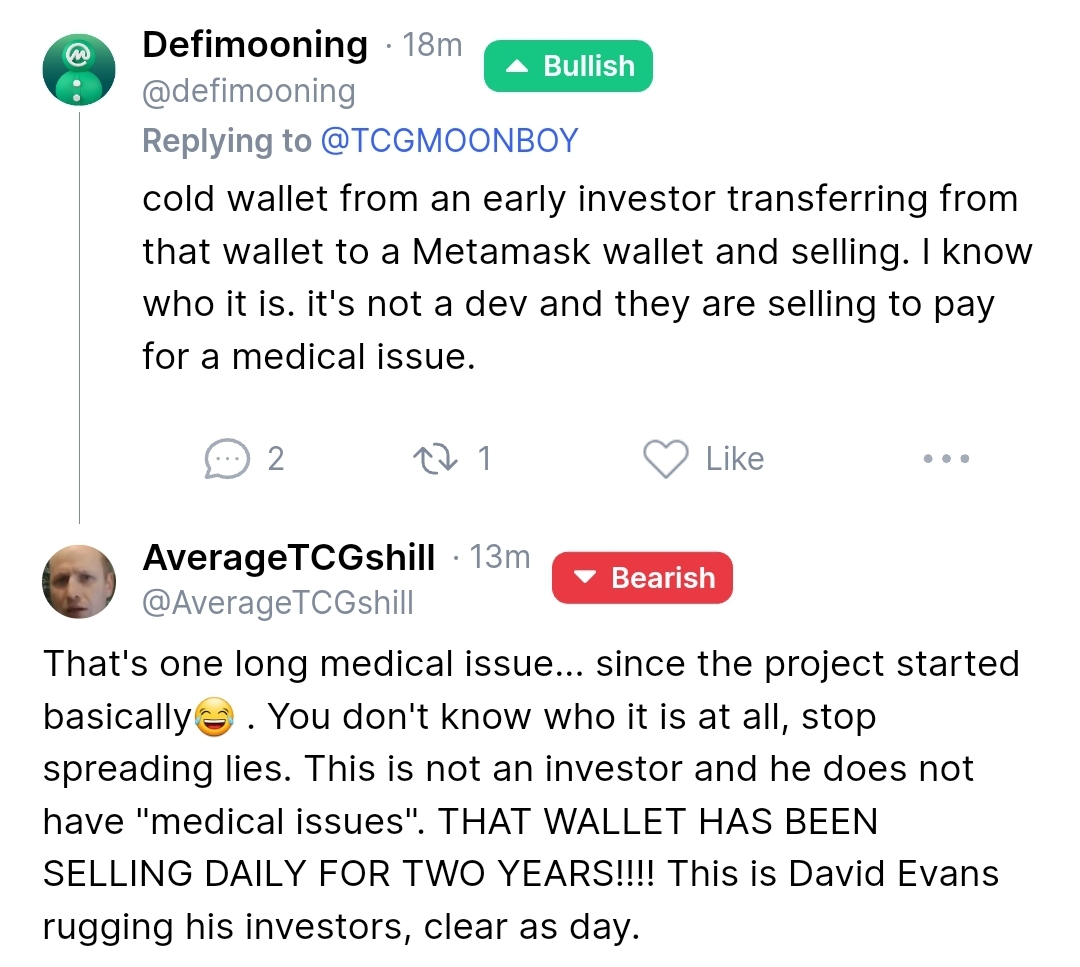Click the red Bearish sentiment badge
Screen dimensions: 1080x967
click(x=642, y=578)
